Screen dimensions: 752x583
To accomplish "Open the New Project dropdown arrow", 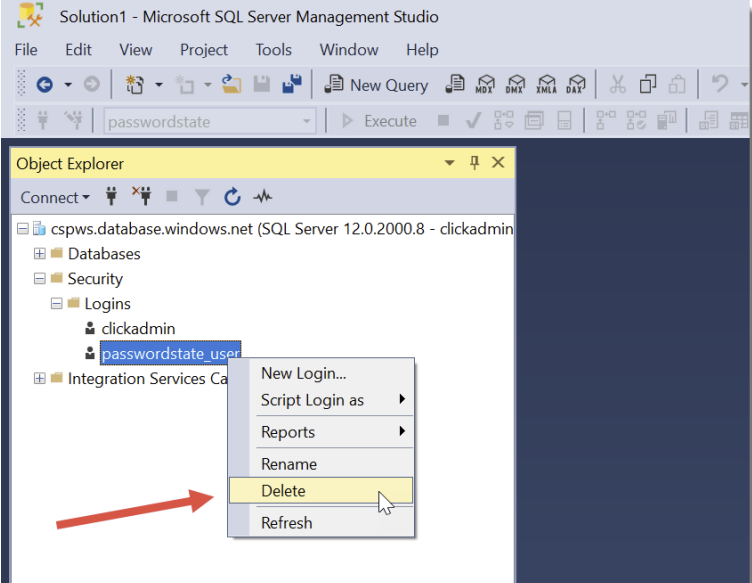I will point(159,85).
